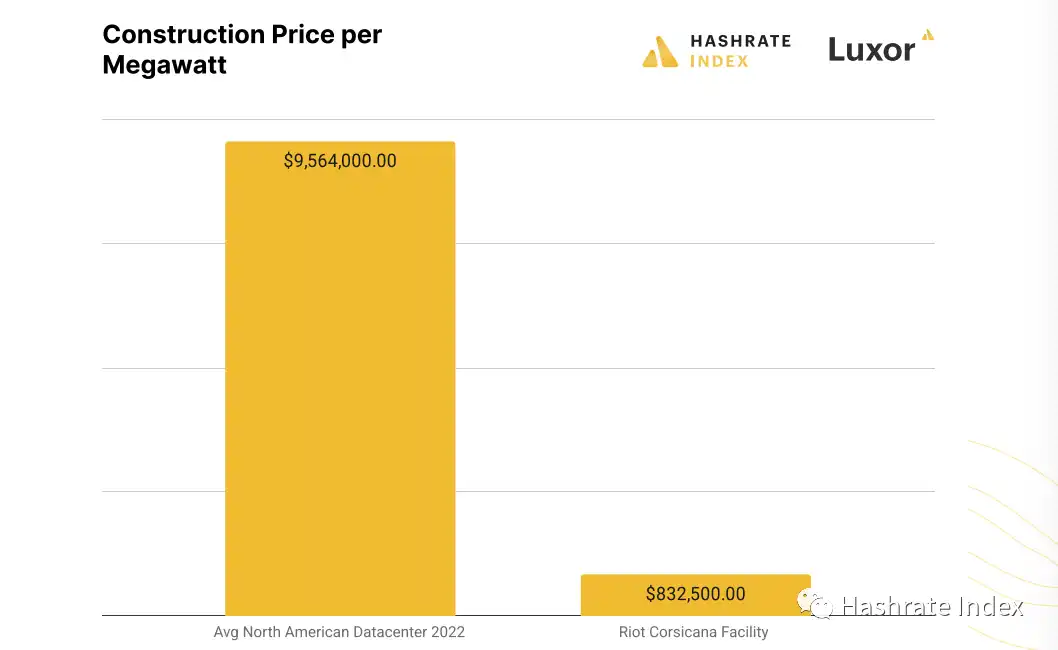1058x650 pixels.
Task: Click the second gridline from the top
Action: coord(700,243)
